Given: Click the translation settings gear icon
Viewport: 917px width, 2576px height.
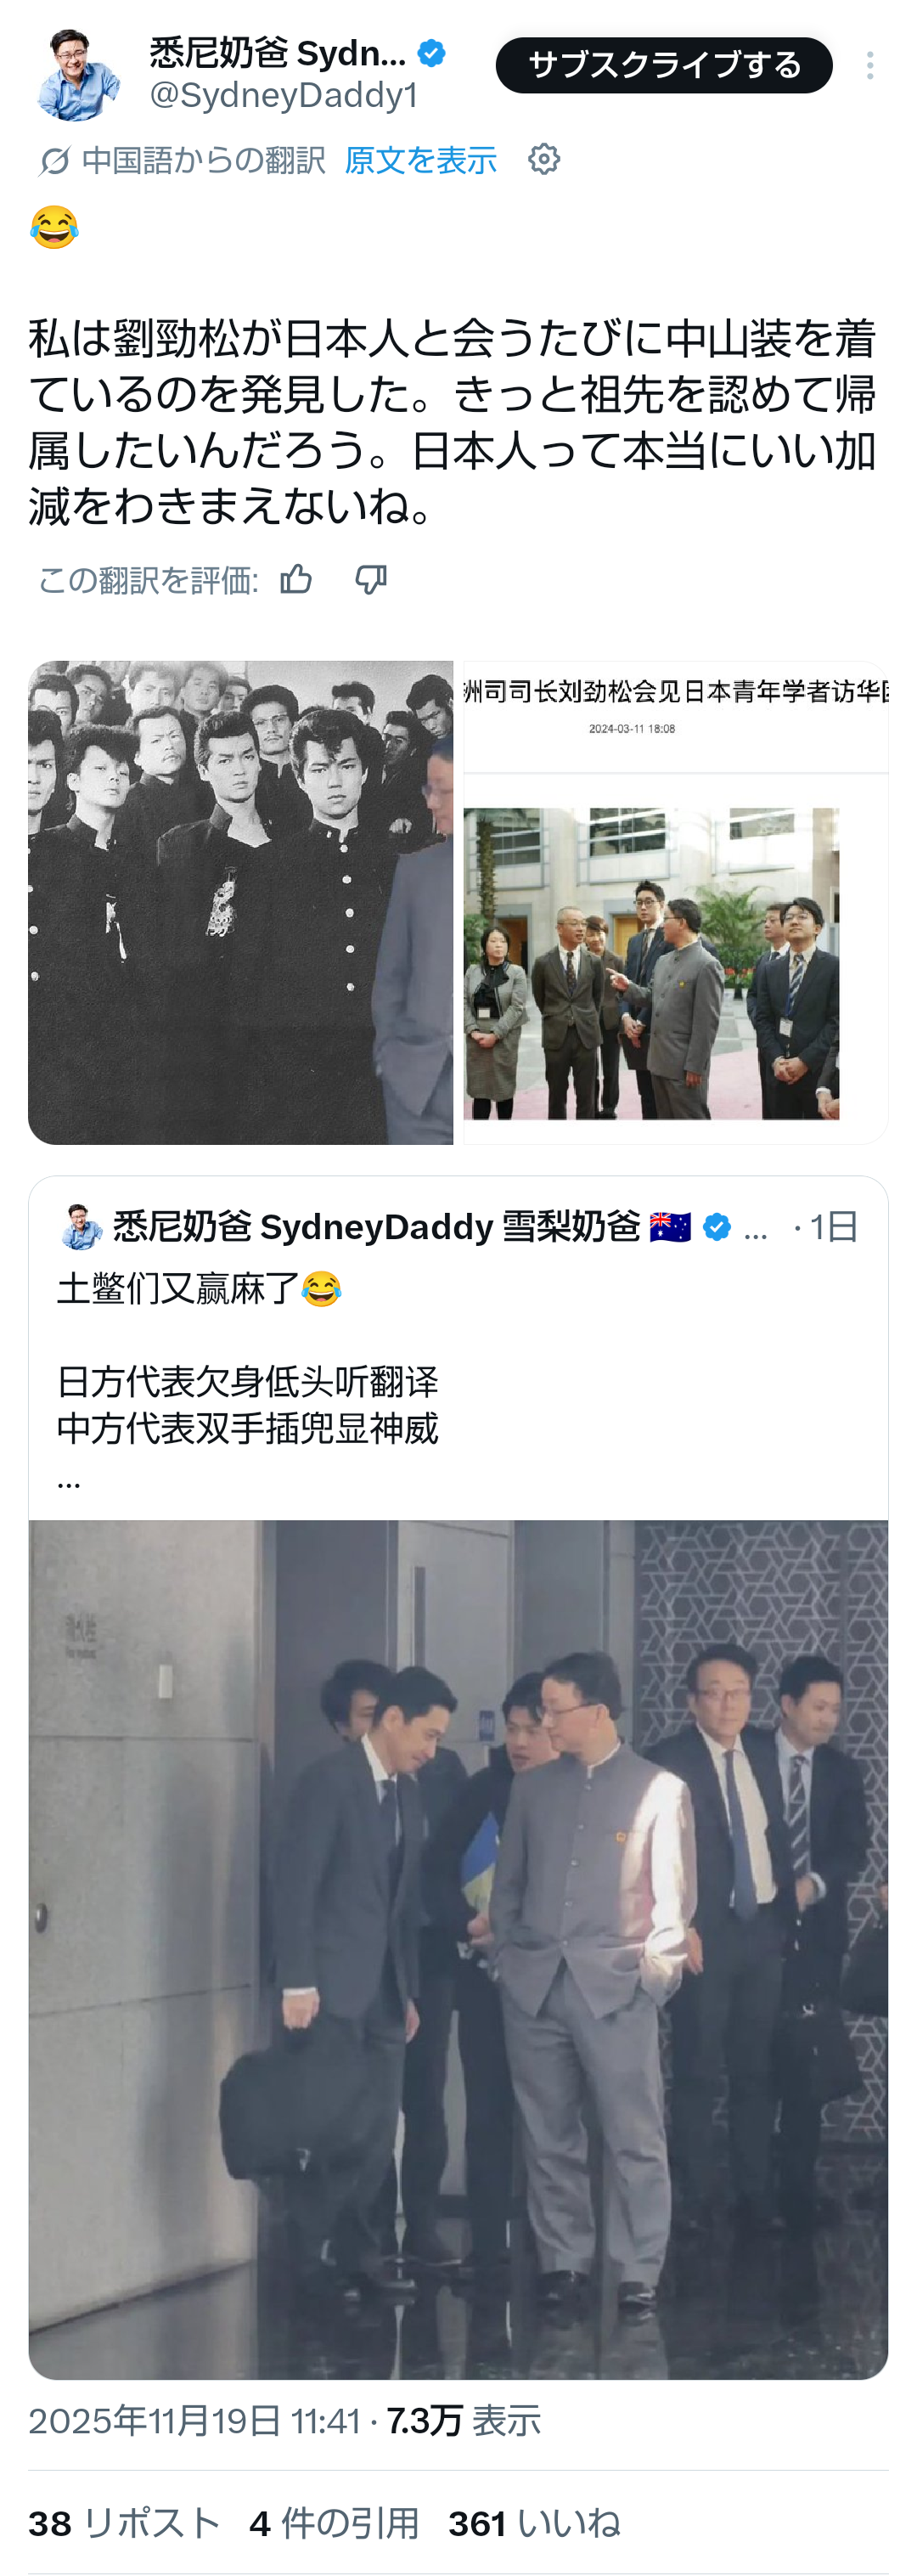Looking at the screenshot, I should tap(544, 159).
